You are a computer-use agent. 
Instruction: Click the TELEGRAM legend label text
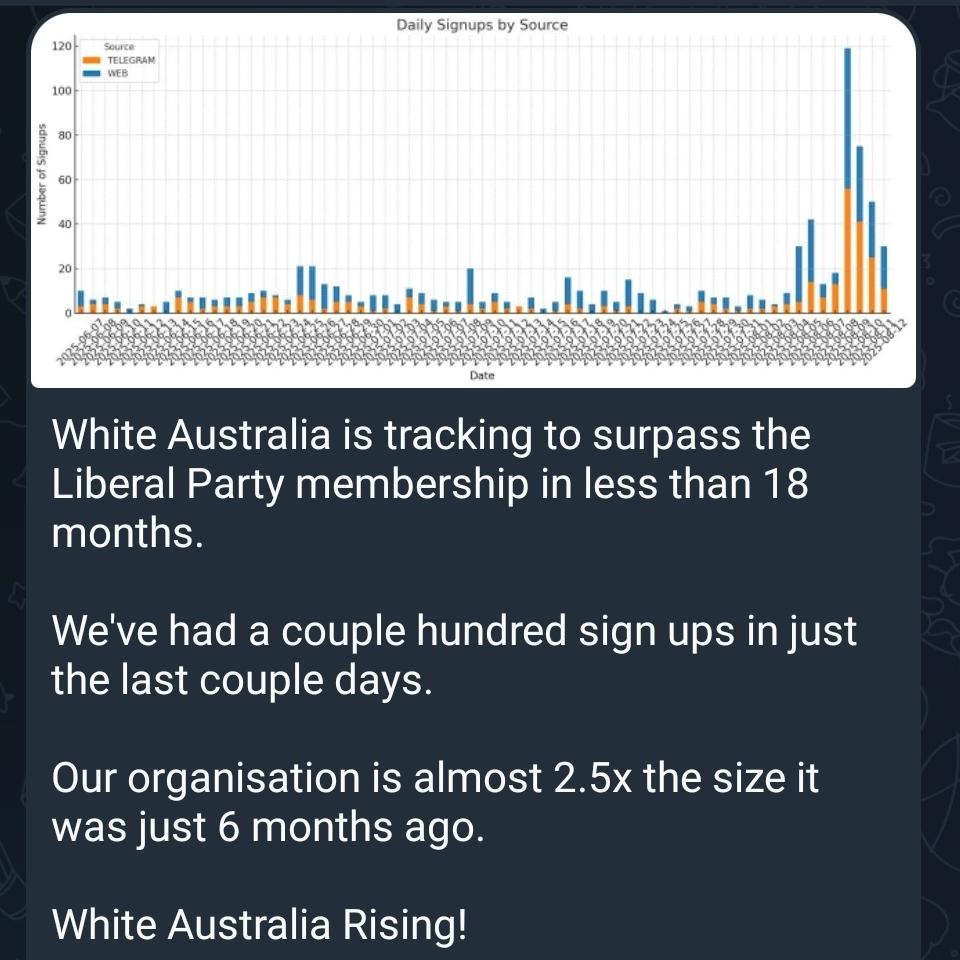[x=130, y=60]
